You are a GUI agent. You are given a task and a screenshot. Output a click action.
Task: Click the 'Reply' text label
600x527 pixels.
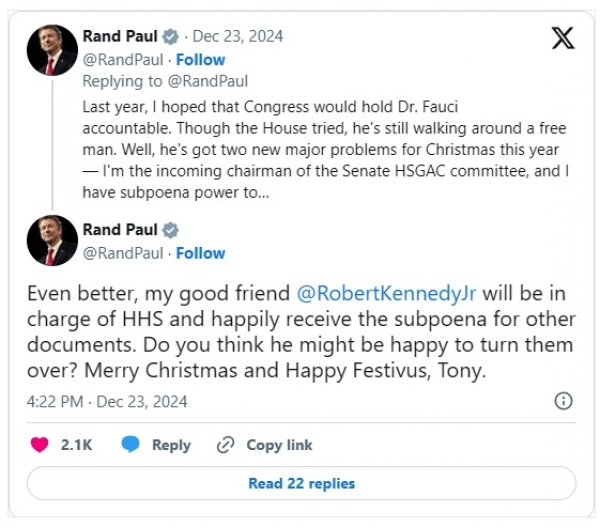[x=171, y=445]
